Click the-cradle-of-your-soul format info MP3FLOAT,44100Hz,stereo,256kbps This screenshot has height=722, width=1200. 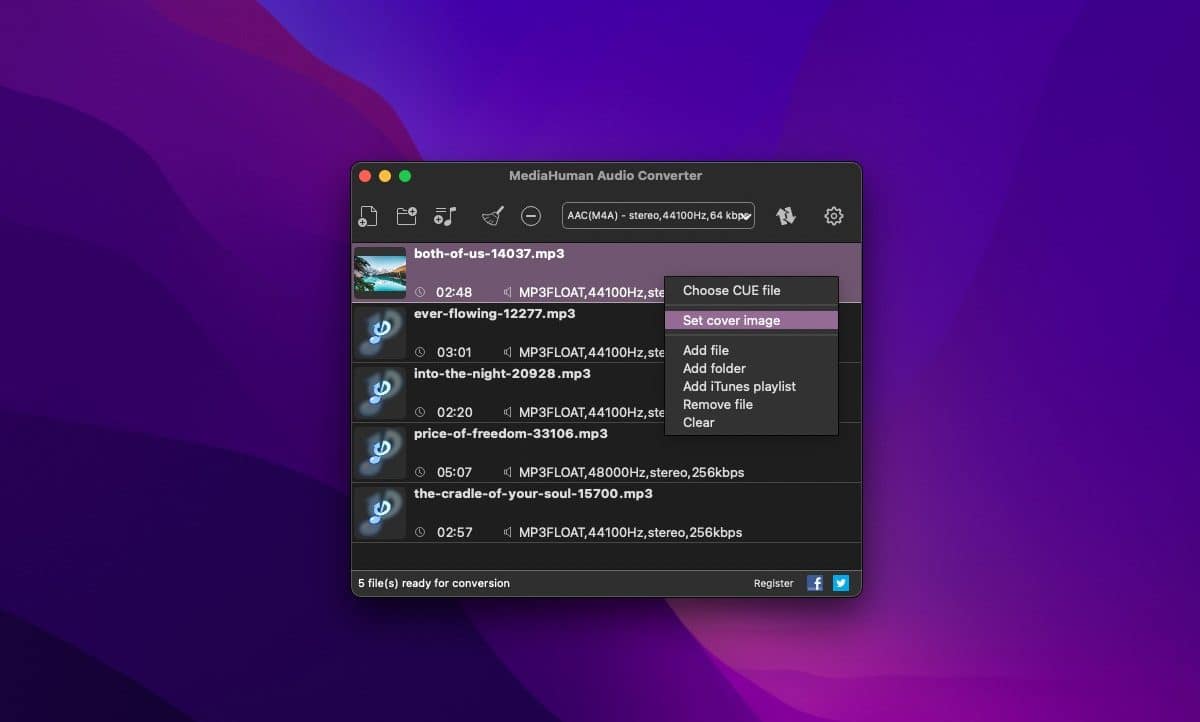[x=630, y=532]
